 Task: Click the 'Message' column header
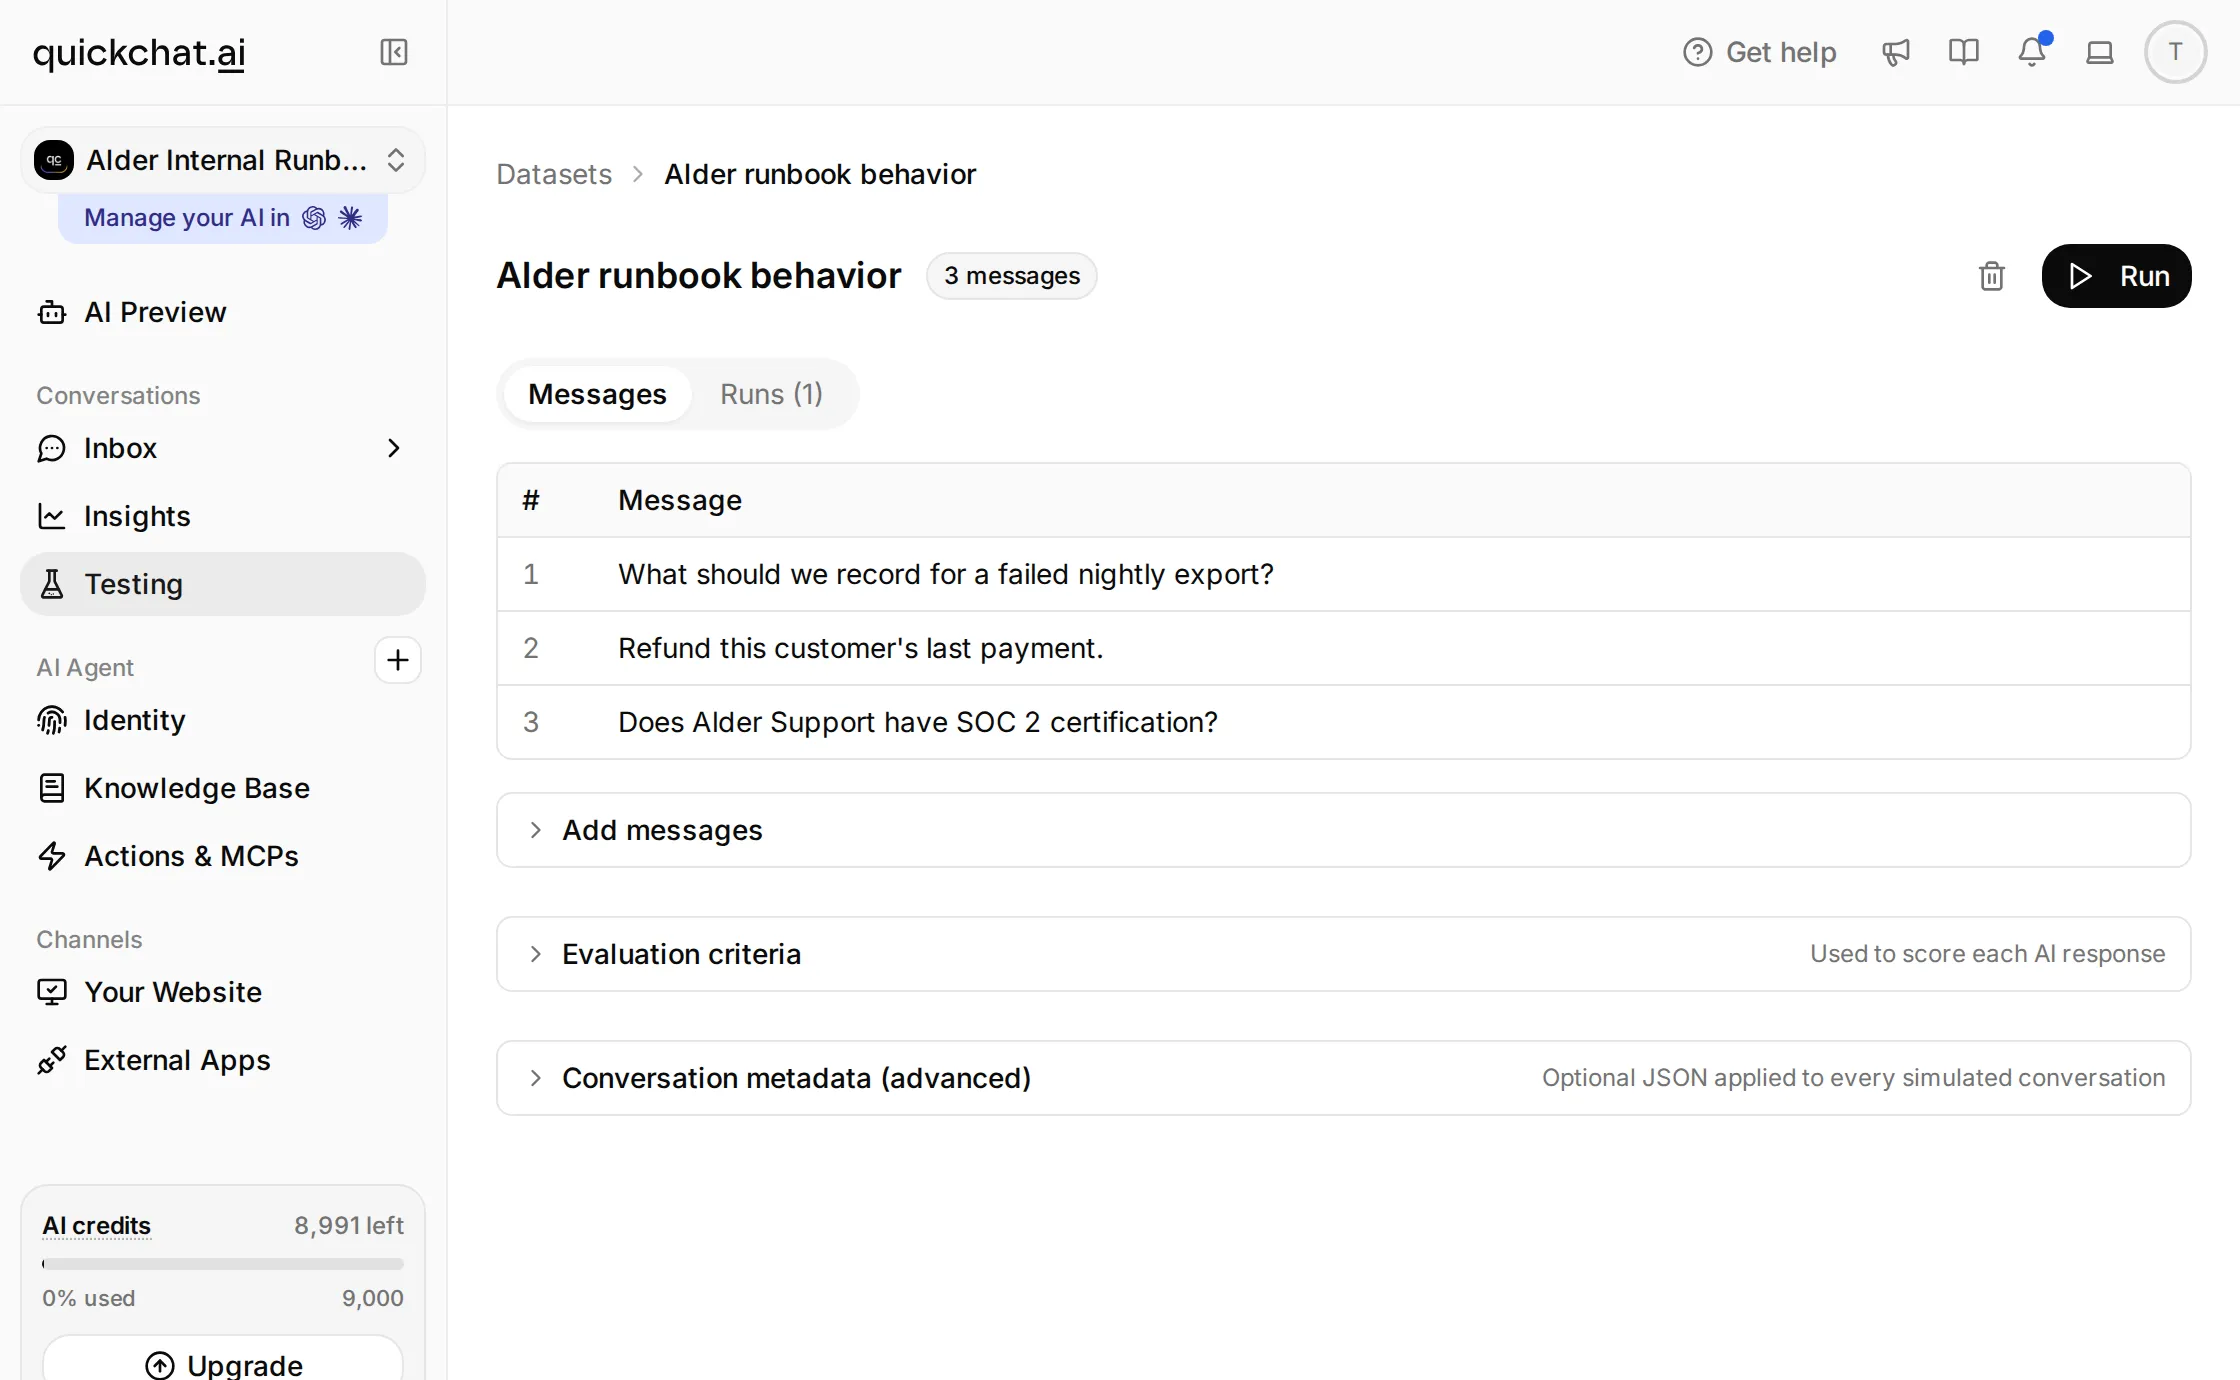(x=680, y=501)
